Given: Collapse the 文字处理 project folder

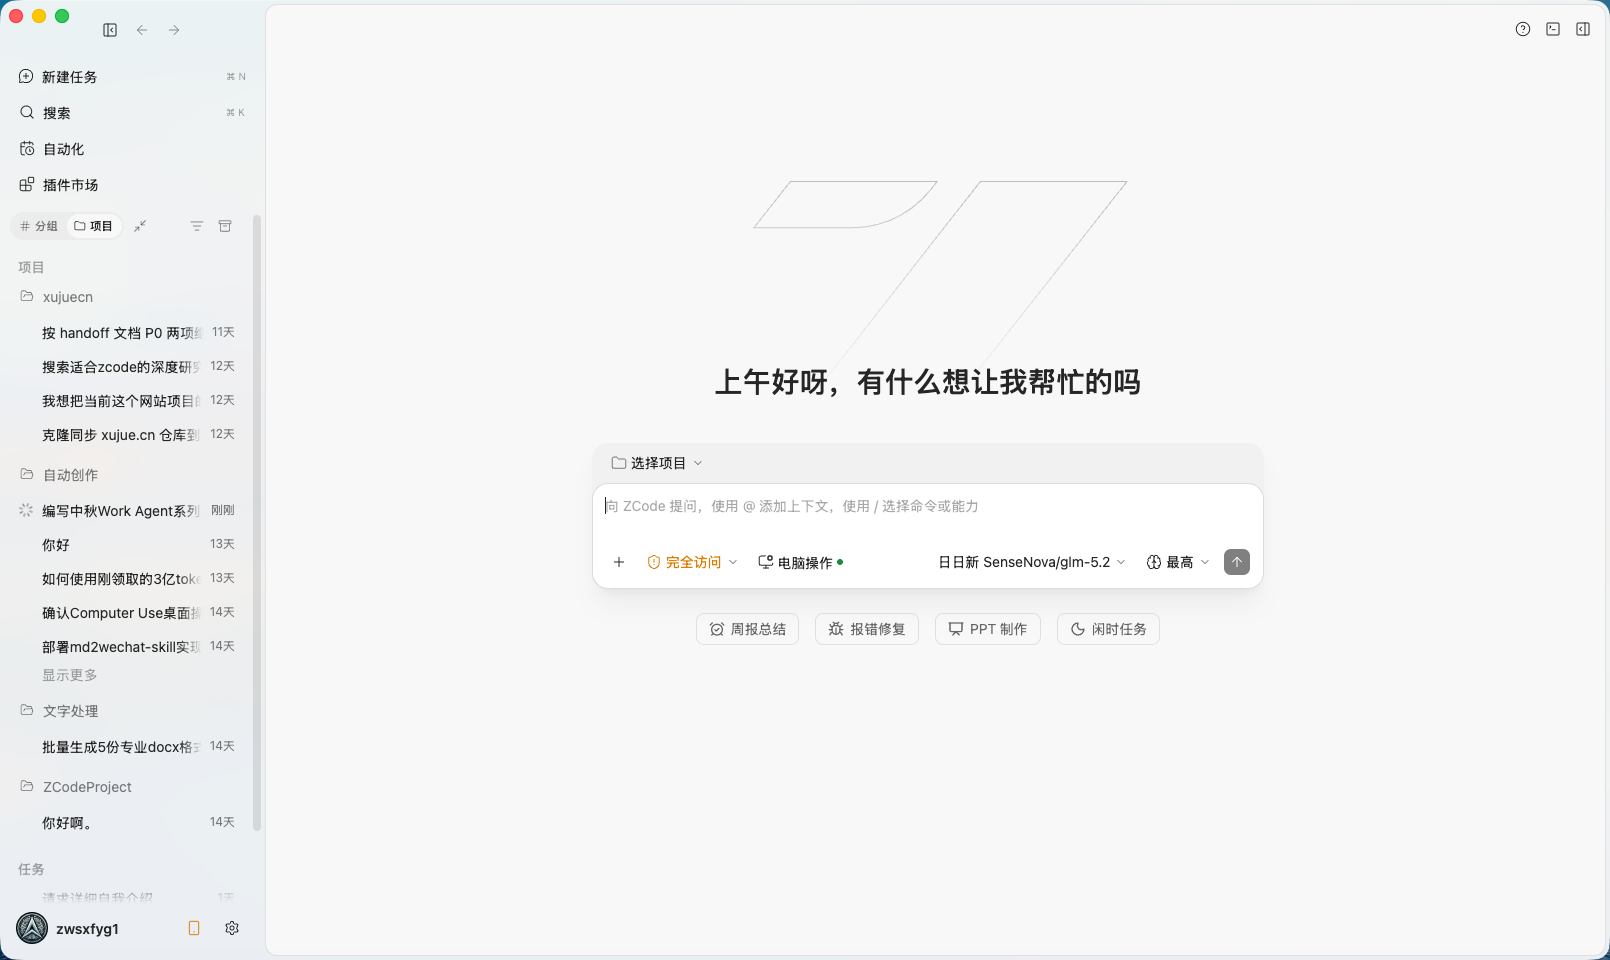Looking at the screenshot, I should coord(131,711).
